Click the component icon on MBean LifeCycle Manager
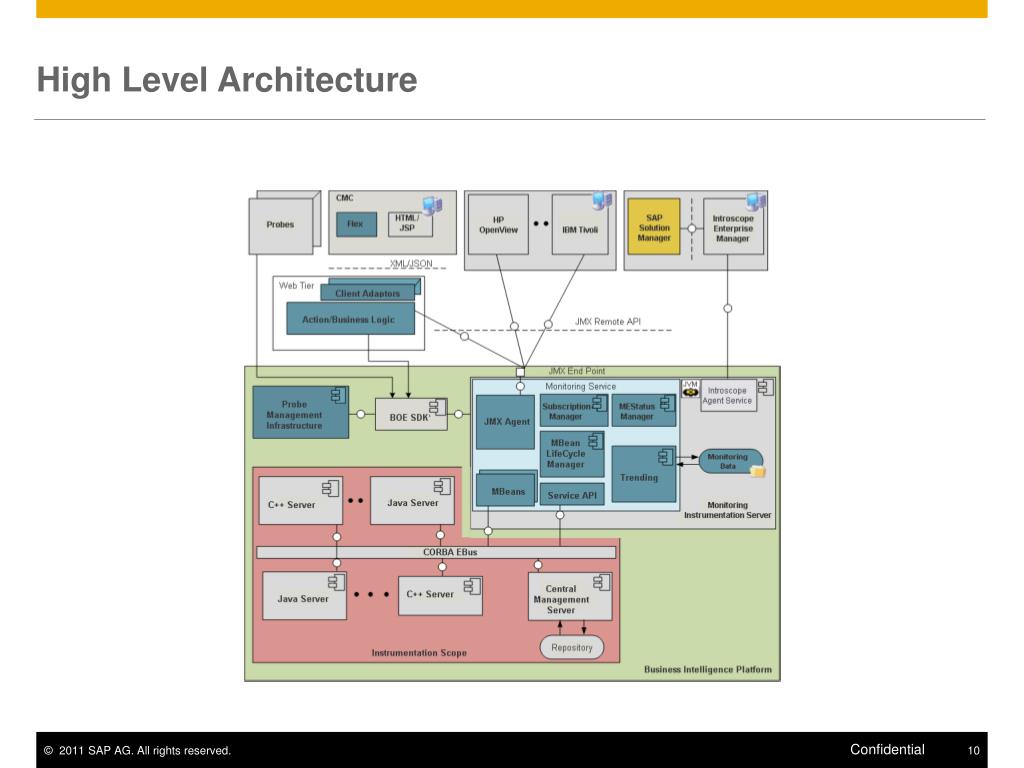 pos(596,441)
